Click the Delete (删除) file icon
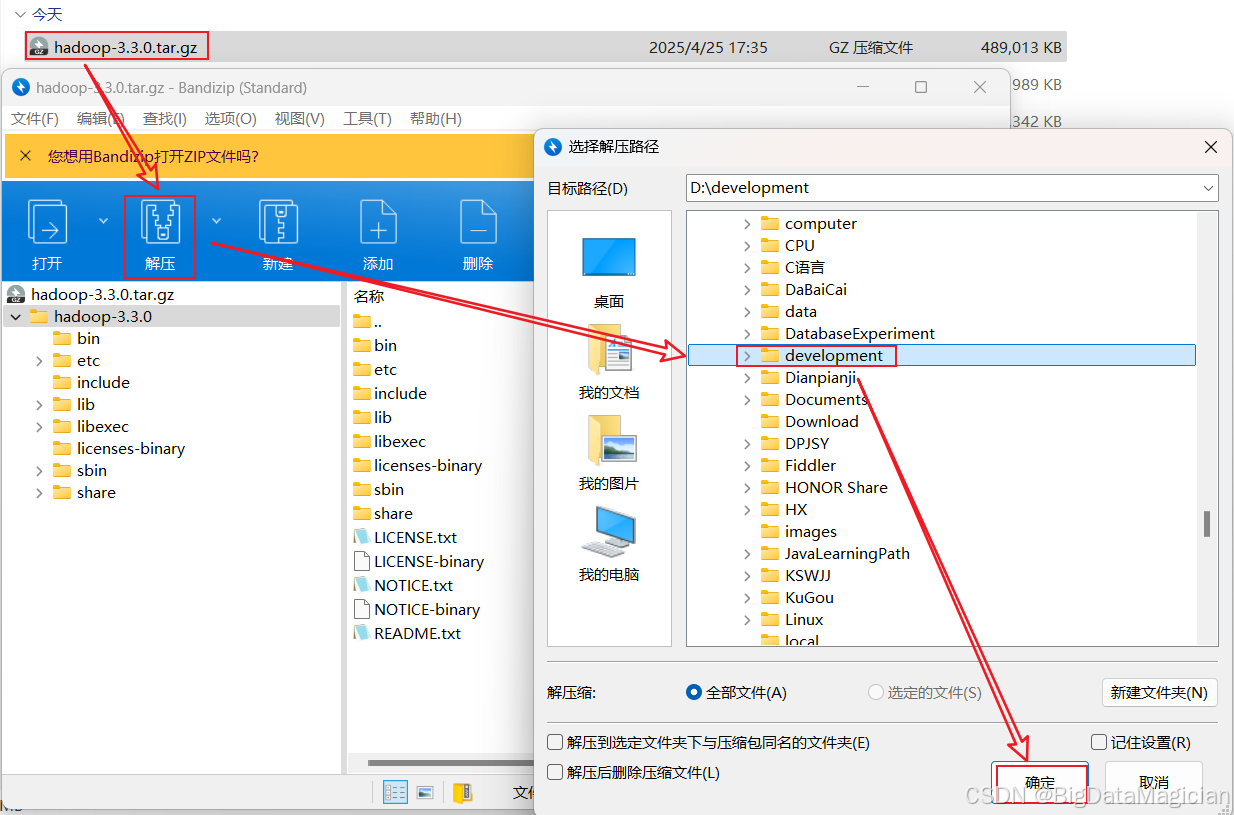1234x815 pixels. 478,224
